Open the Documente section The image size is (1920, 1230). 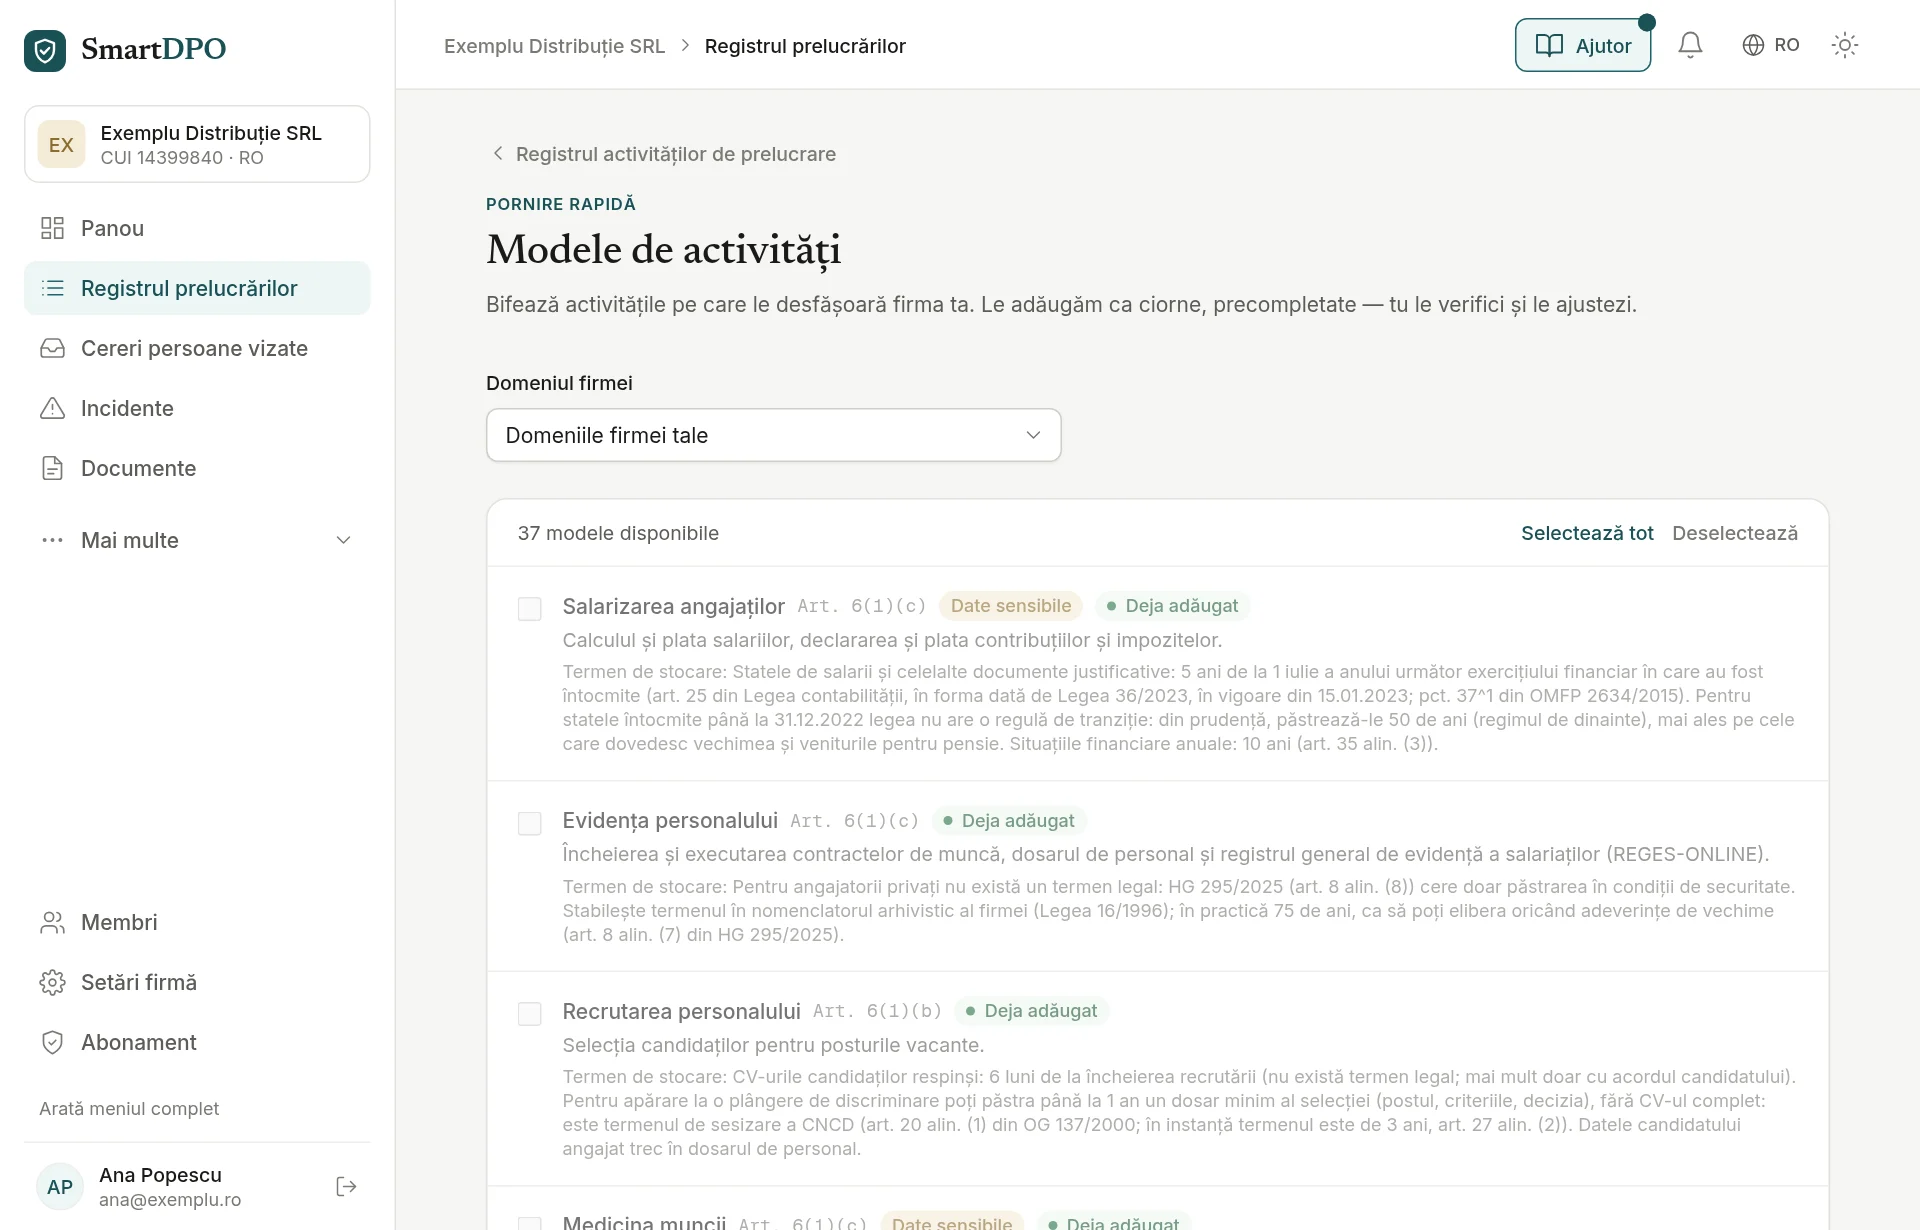[x=197, y=468]
